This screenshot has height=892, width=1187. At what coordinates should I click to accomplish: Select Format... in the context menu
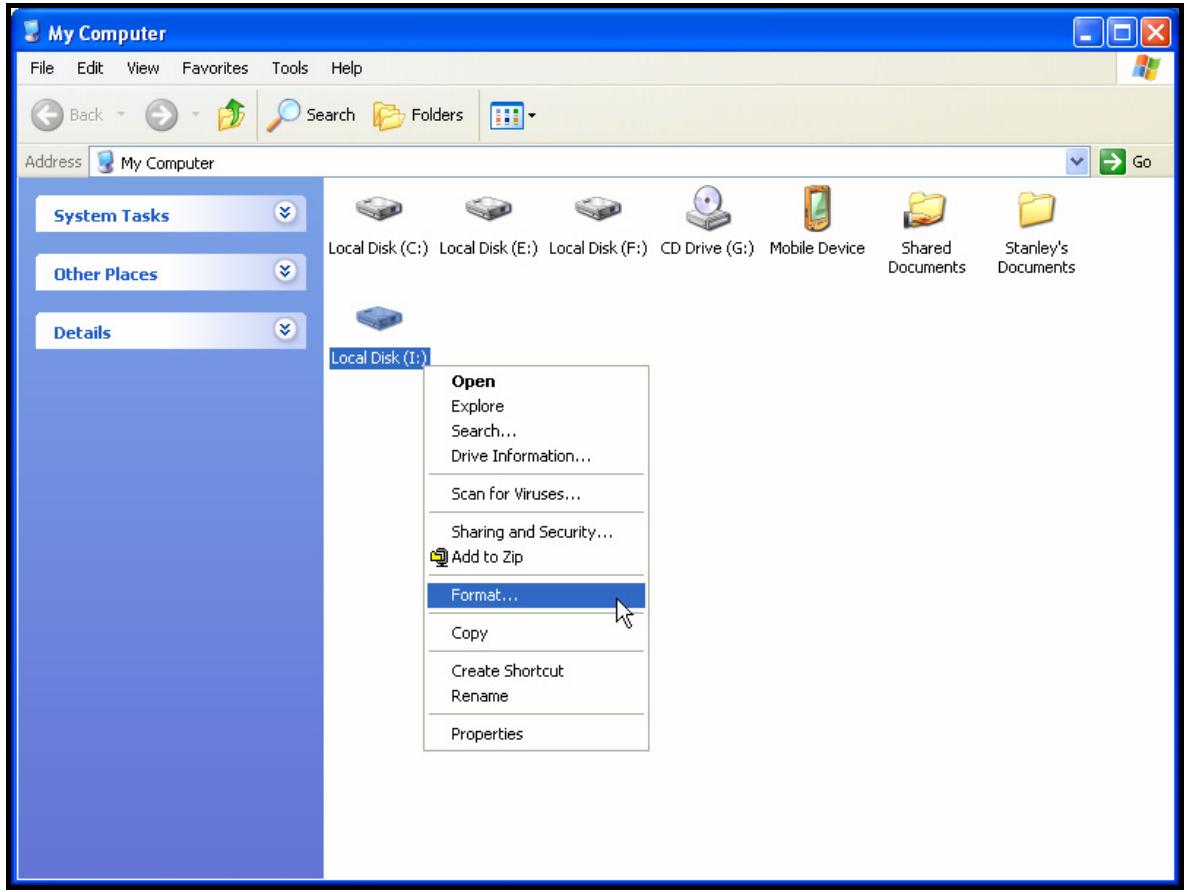coord(536,595)
